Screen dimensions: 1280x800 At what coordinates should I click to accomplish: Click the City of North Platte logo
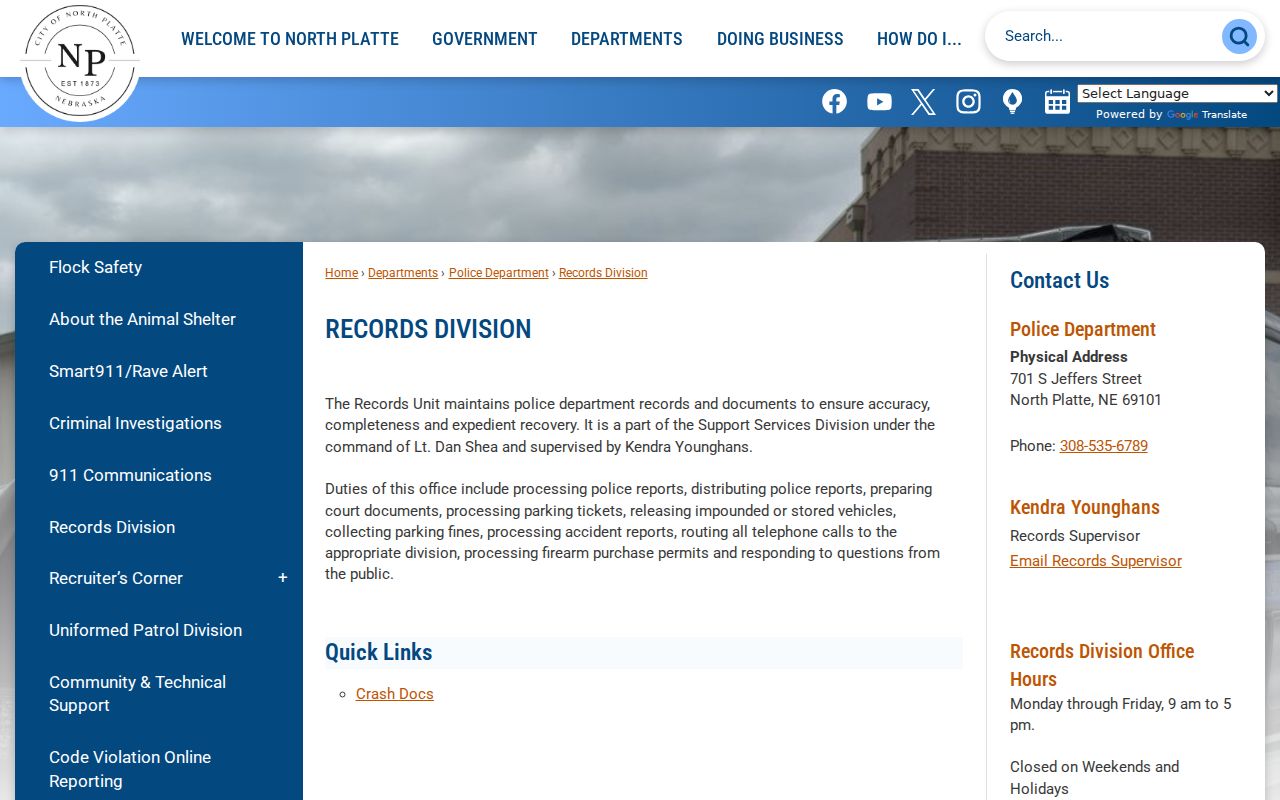pyautogui.click(x=80, y=61)
